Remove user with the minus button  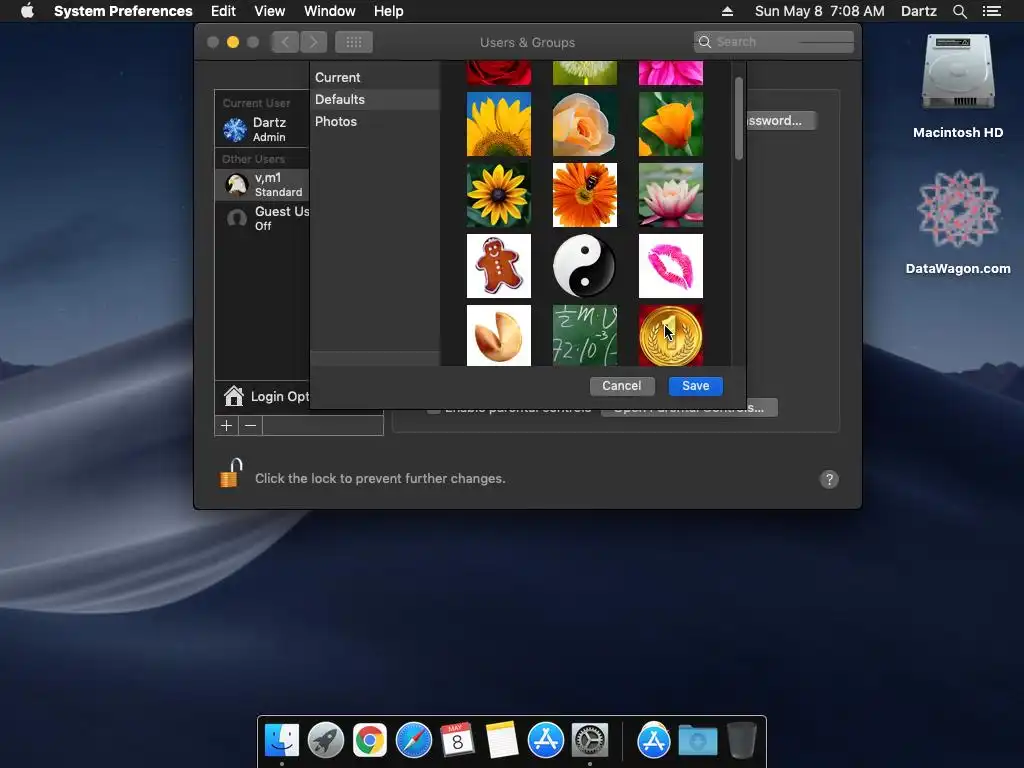click(x=250, y=426)
